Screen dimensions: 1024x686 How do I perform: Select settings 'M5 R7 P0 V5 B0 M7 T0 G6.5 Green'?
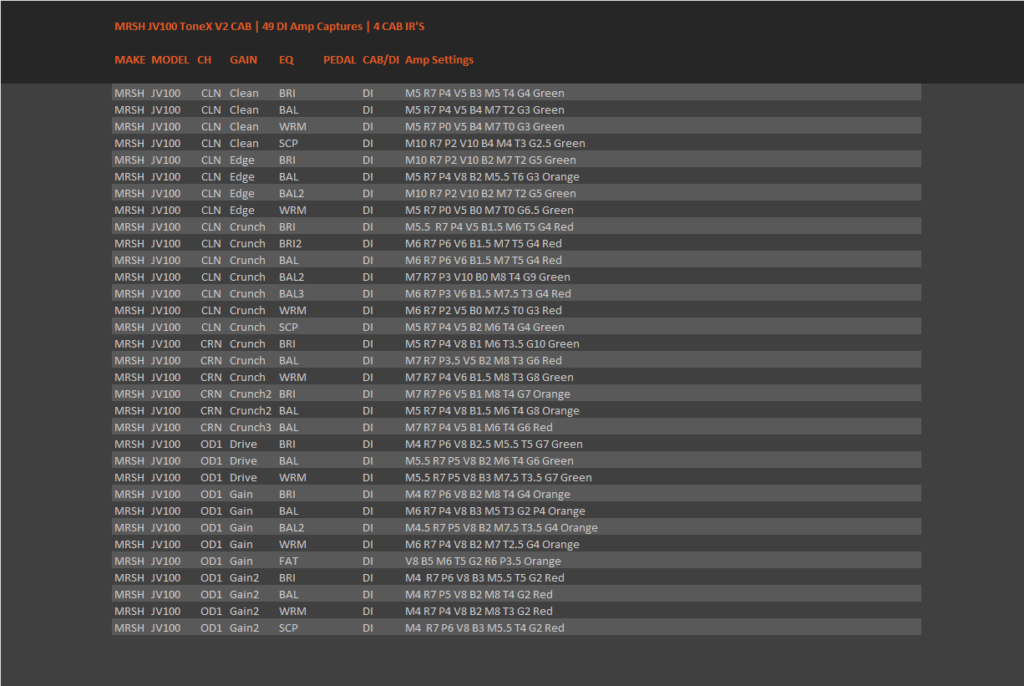click(x=489, y=210)
